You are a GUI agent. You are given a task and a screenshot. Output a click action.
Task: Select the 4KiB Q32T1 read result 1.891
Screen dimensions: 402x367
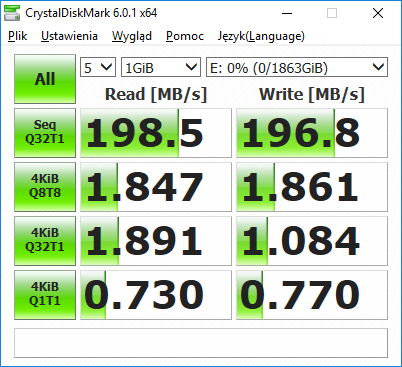156,241
